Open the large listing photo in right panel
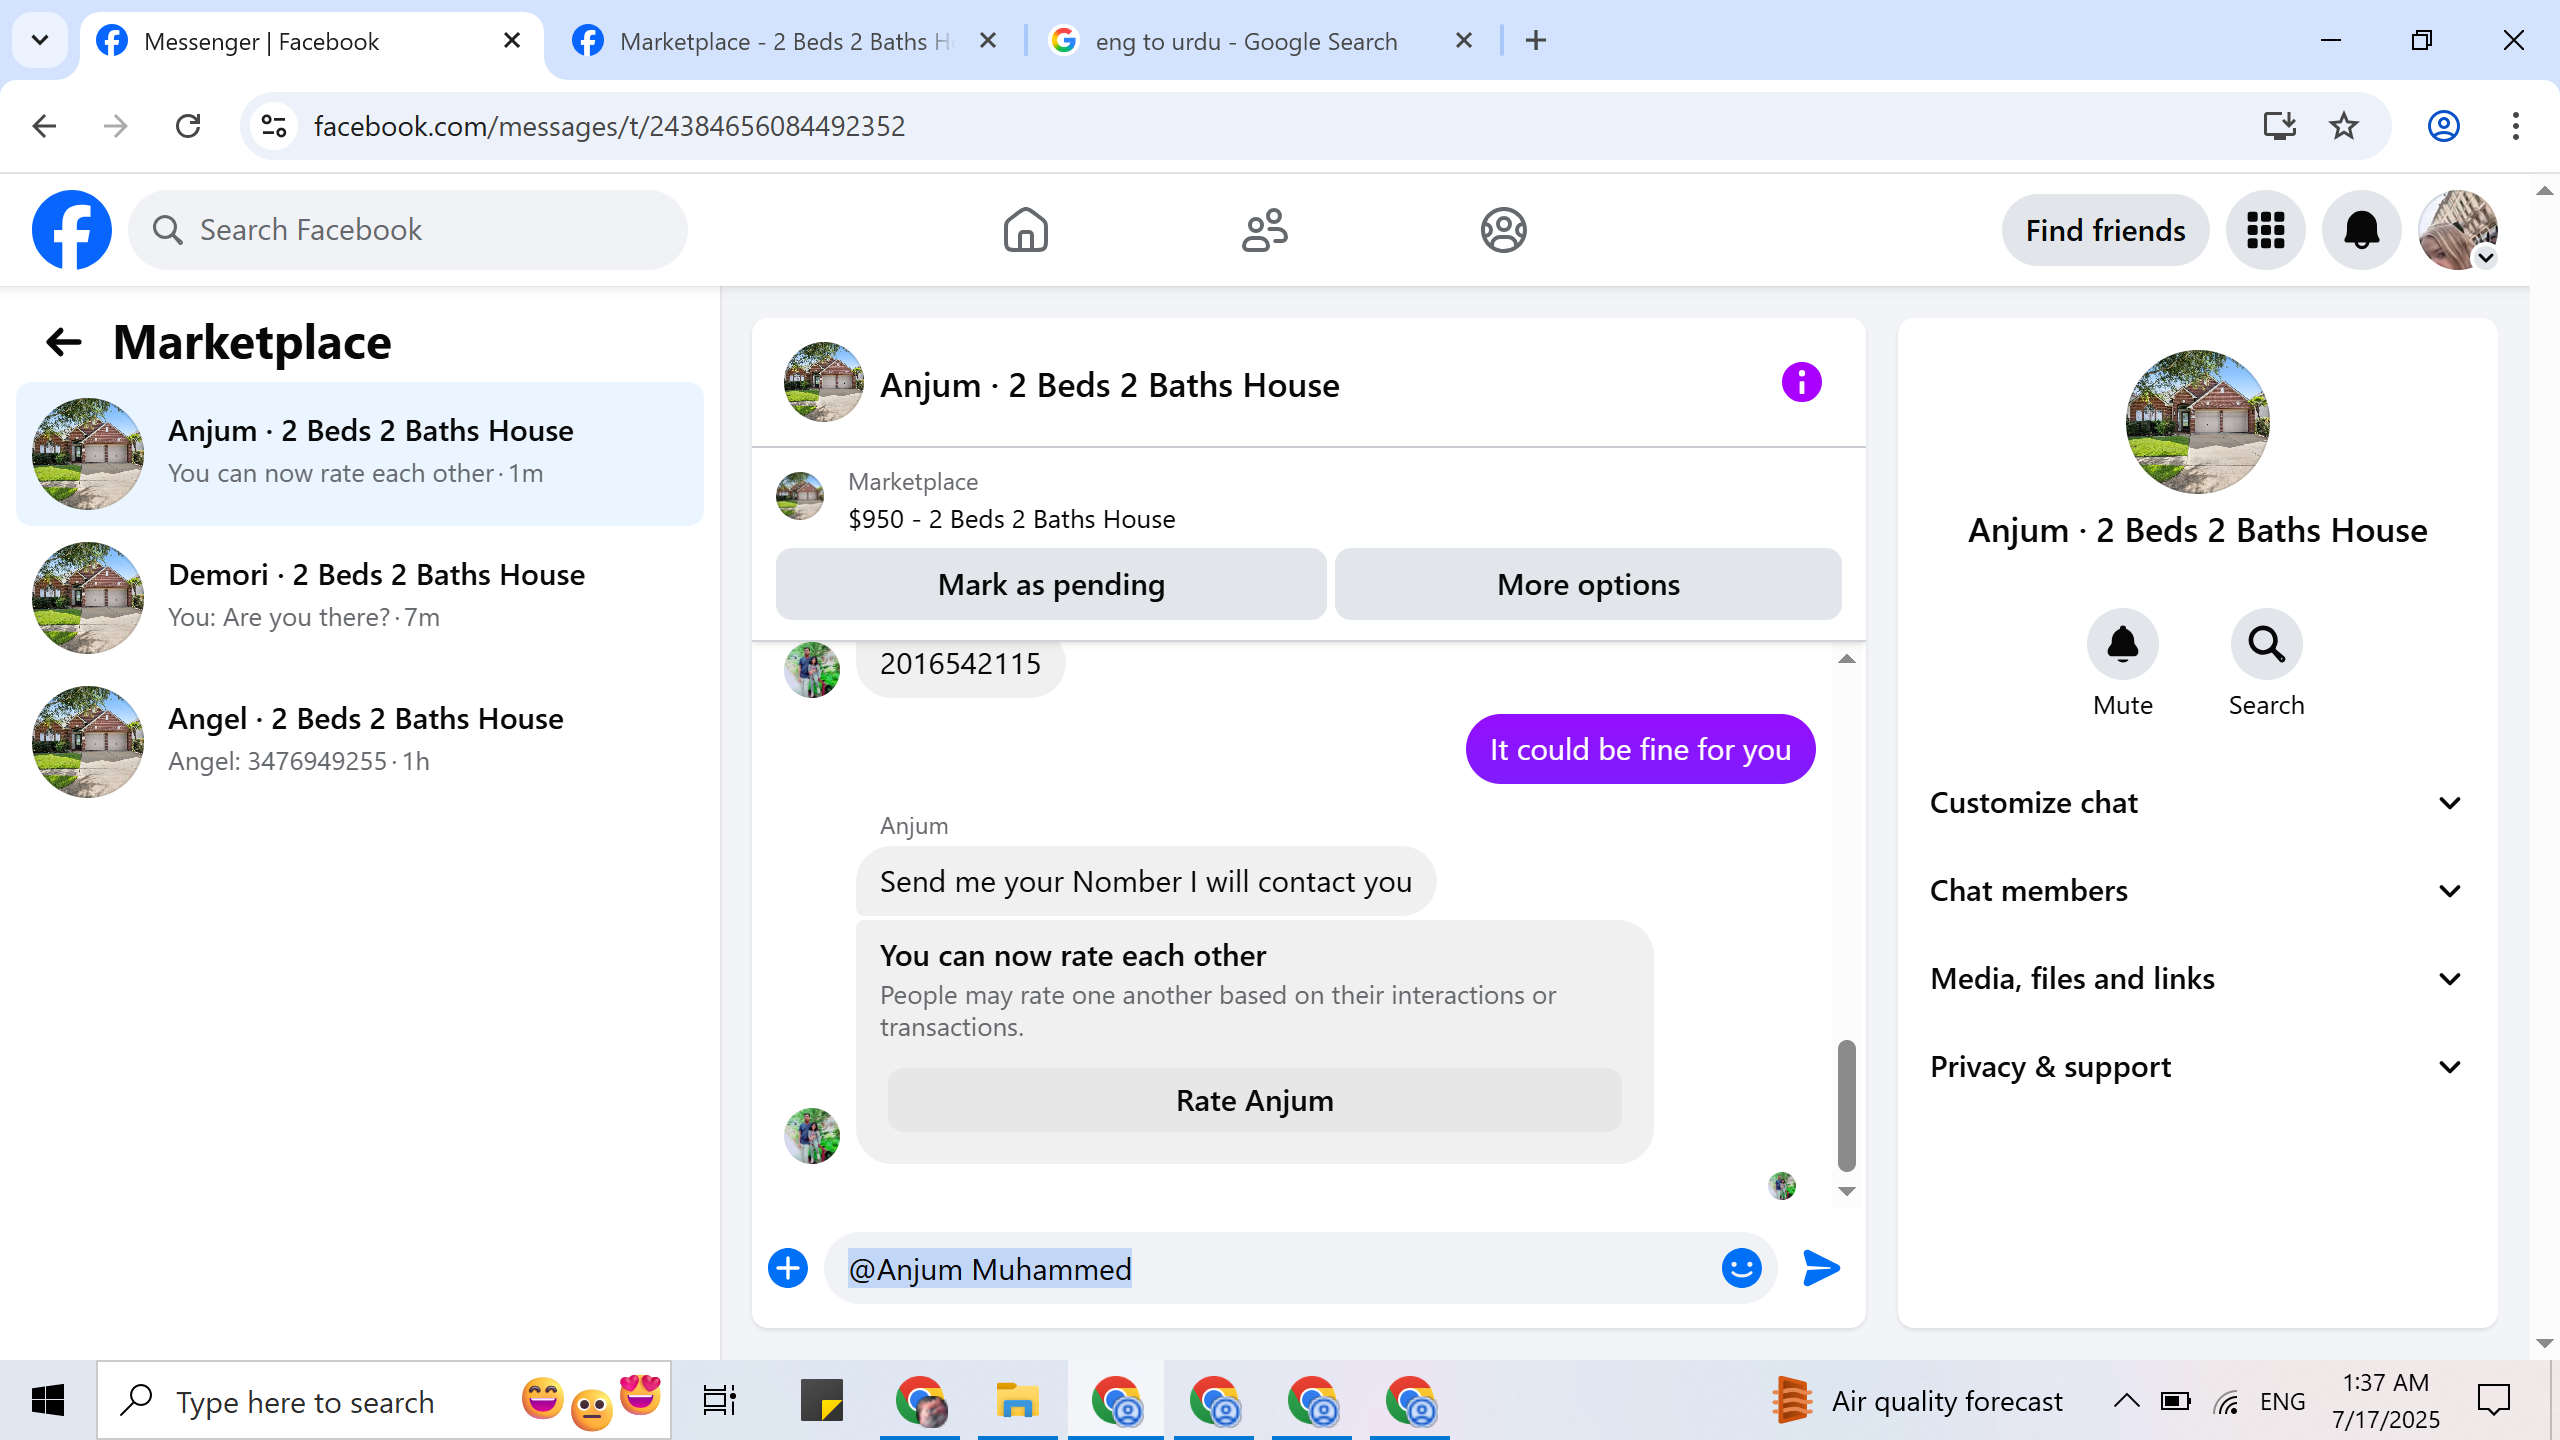Viewport: 2560px width, 1440px height. point(2197,422)
